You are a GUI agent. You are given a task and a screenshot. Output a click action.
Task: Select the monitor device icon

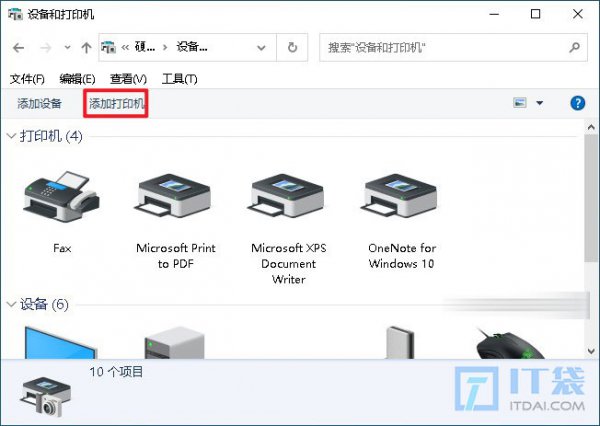click(x=61, y=342)
